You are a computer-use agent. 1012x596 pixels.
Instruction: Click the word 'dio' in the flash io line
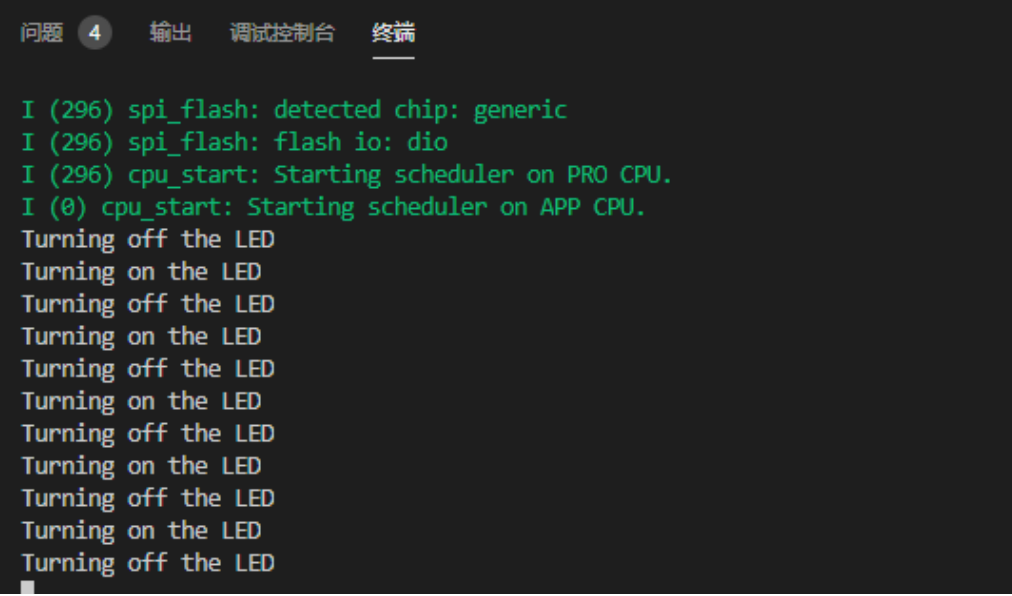click(426, 142)
